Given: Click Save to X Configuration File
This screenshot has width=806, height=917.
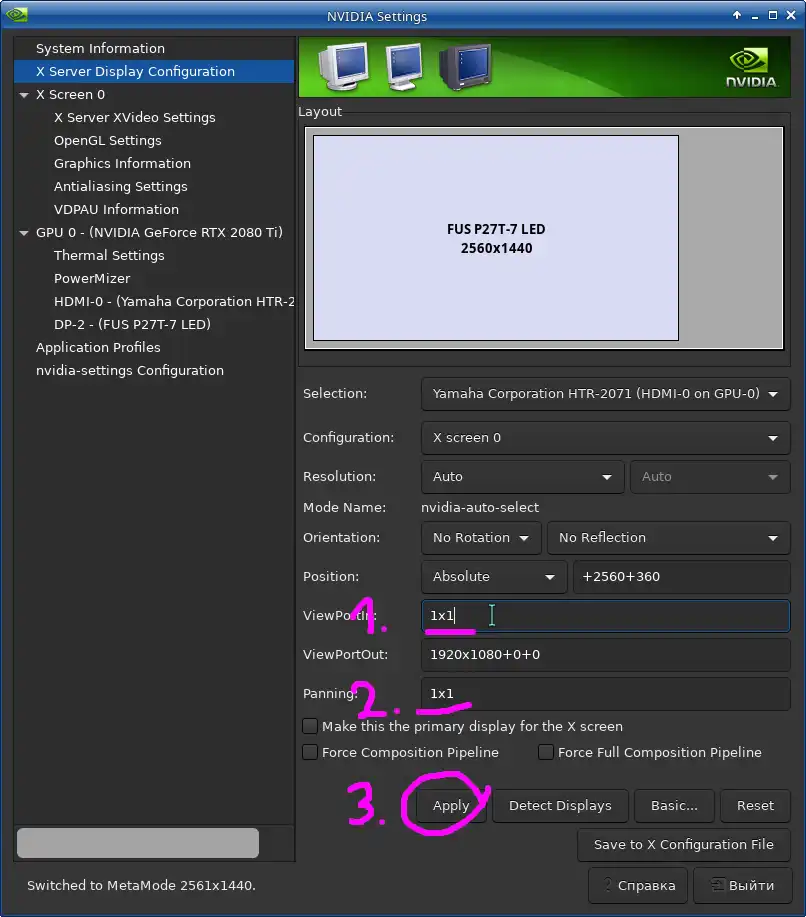Looking at the screenshot, I should click(684, 844).
